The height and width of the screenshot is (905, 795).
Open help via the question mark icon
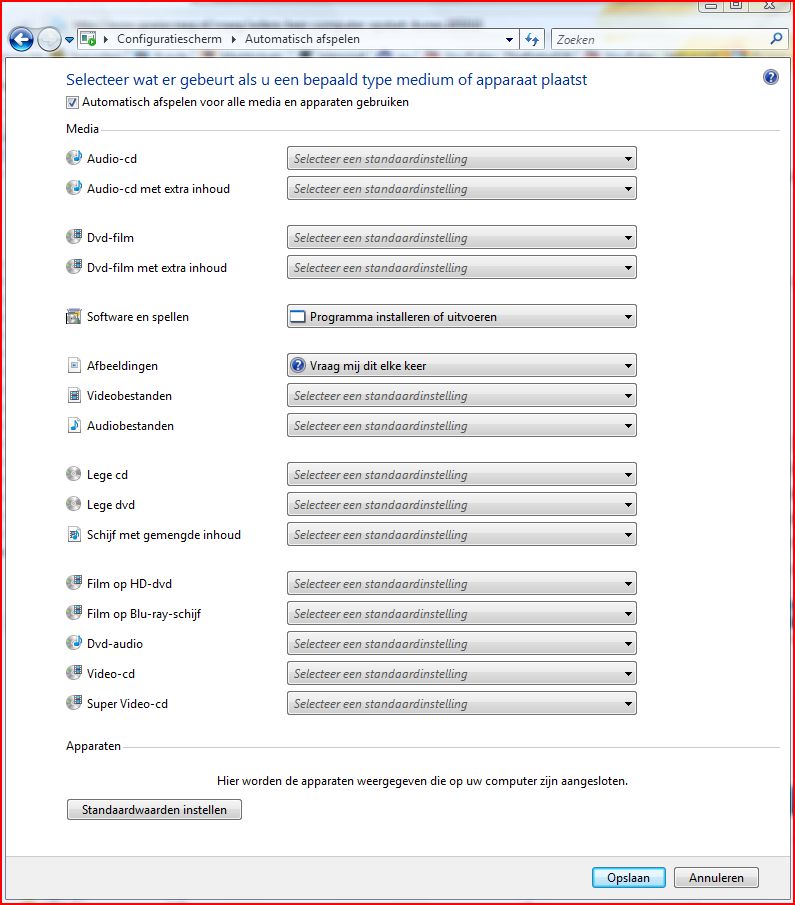click(x=771, y=76)
